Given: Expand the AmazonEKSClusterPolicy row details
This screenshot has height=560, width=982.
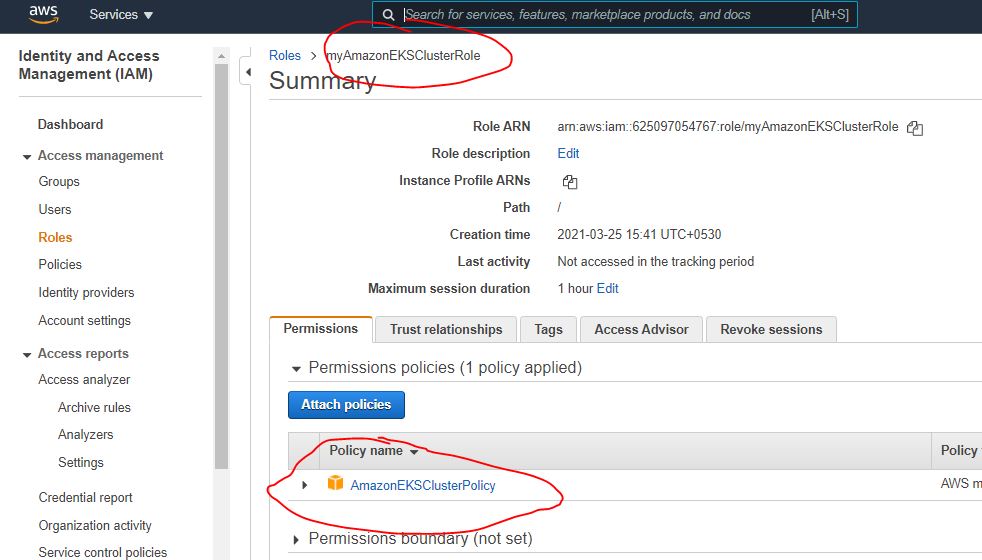Looking at the screenshot, I should pos(305,485).
